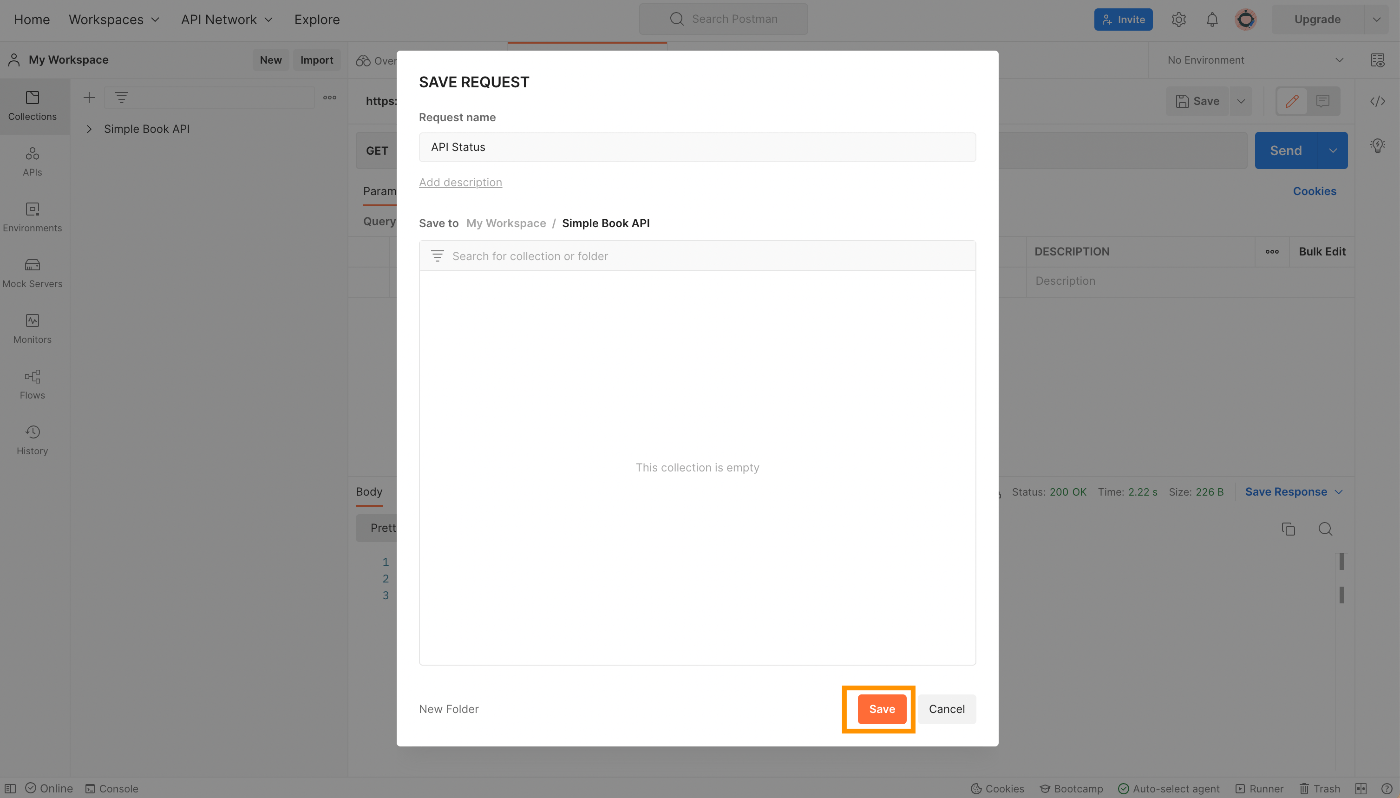Click the Upgrade button
The width and height of the screenshot is (1400, 798).
1317,19
